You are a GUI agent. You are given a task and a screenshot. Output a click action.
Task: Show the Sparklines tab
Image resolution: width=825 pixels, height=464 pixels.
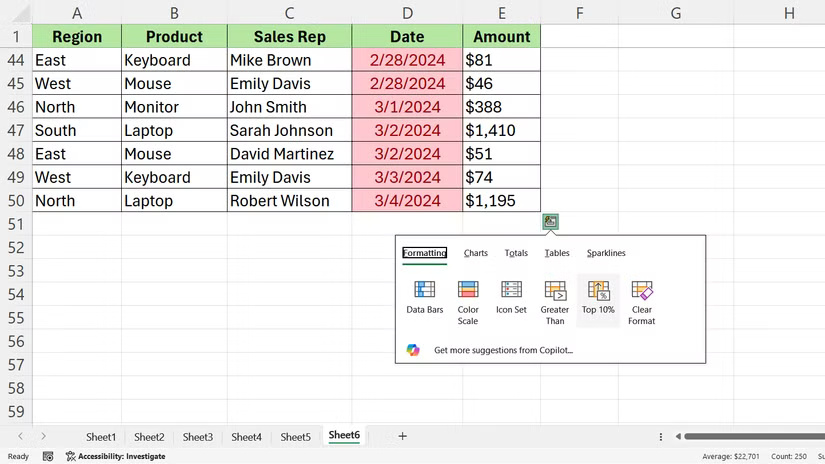606,253
